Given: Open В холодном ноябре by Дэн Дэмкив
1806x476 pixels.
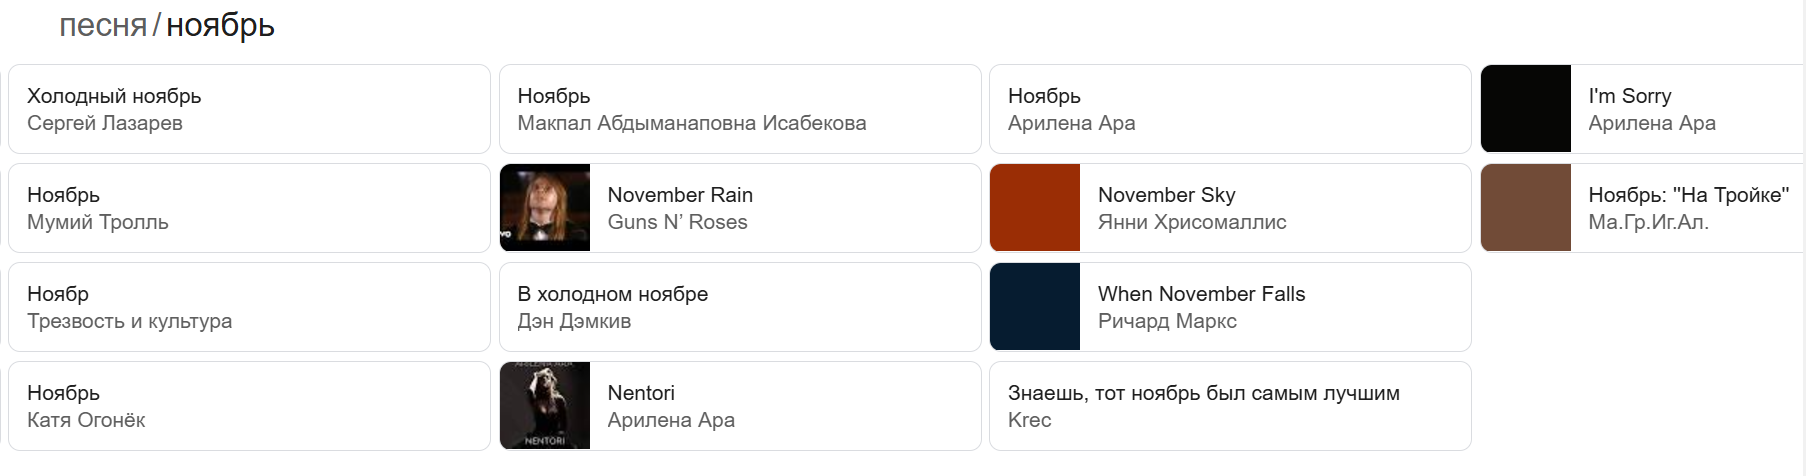Looking at the screenshot, I should point(740,307).
